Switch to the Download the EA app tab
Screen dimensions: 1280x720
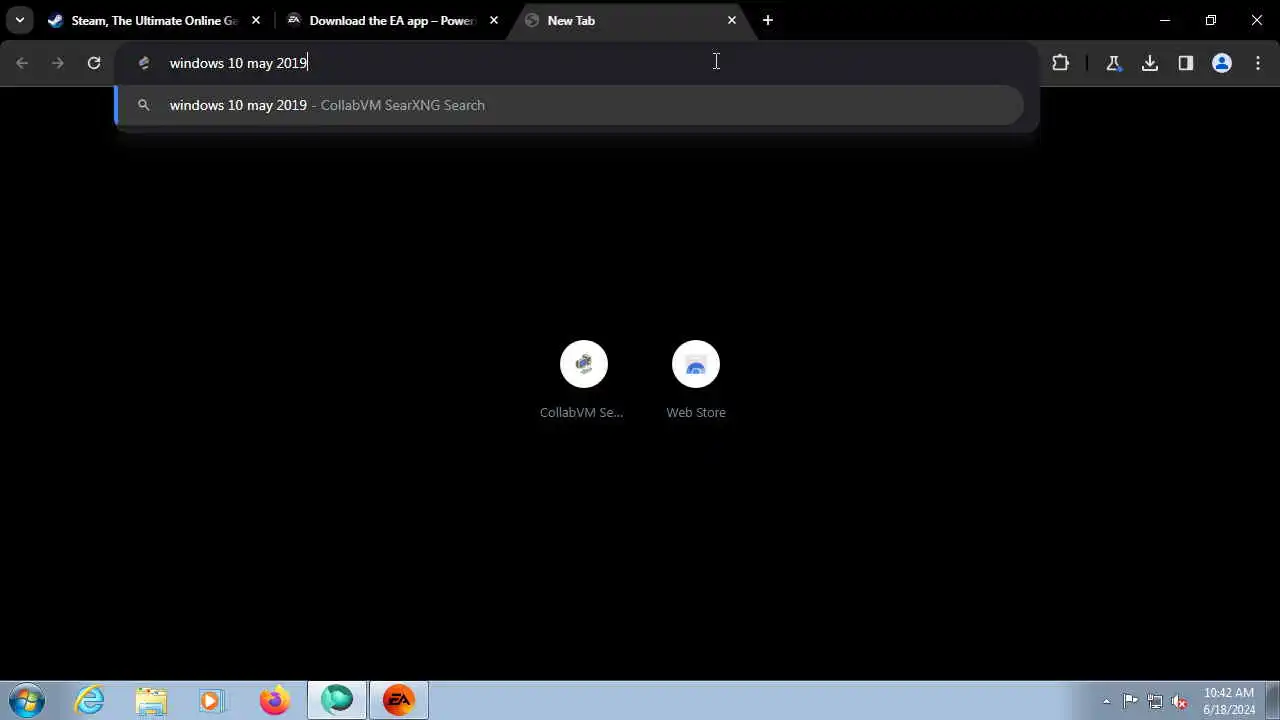[x=392, y=20]
